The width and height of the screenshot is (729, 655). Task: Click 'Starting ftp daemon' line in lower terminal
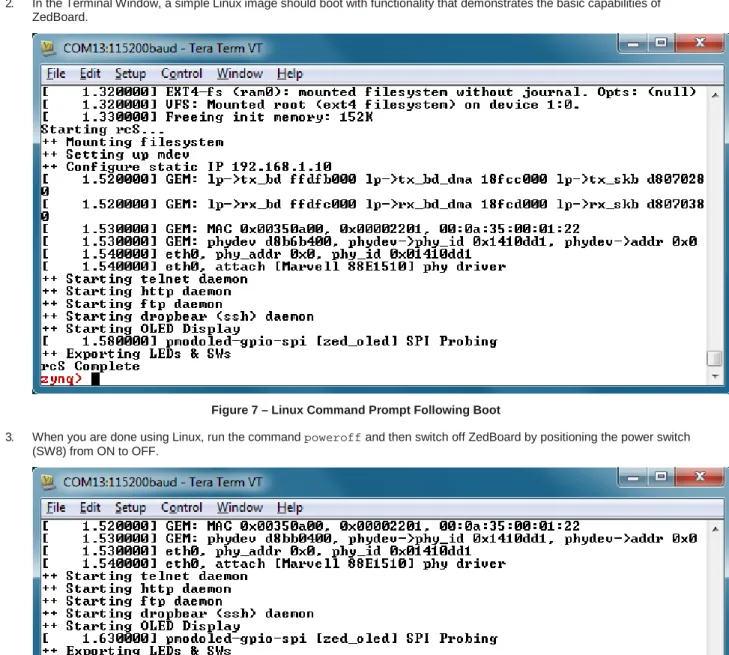click(x=132, y=601)
